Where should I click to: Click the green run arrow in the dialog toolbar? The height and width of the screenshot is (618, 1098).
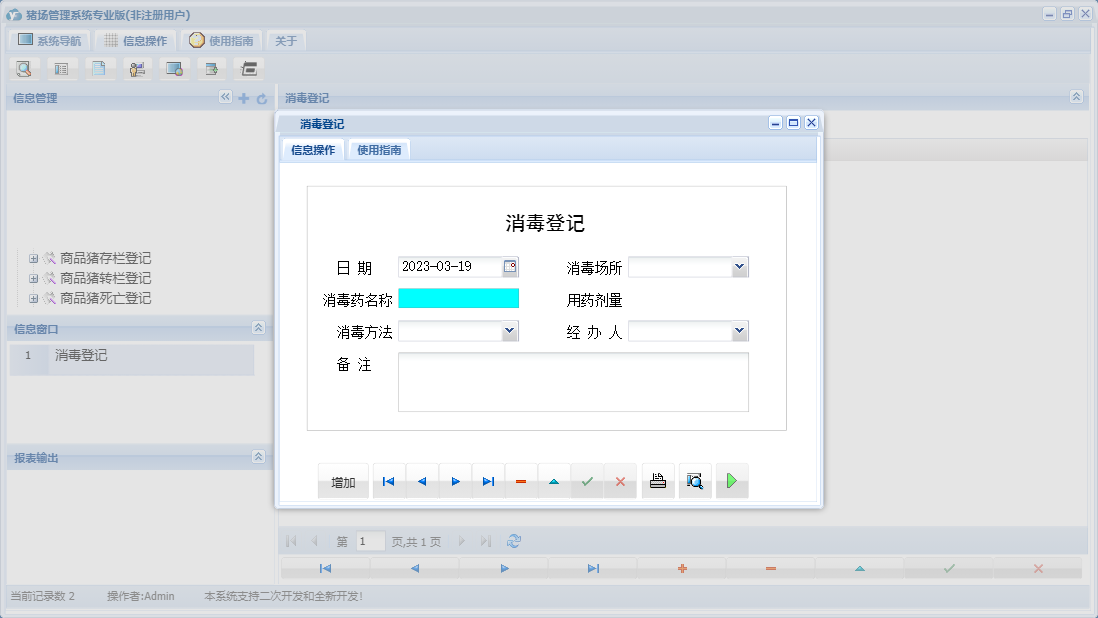click(731, 481)
